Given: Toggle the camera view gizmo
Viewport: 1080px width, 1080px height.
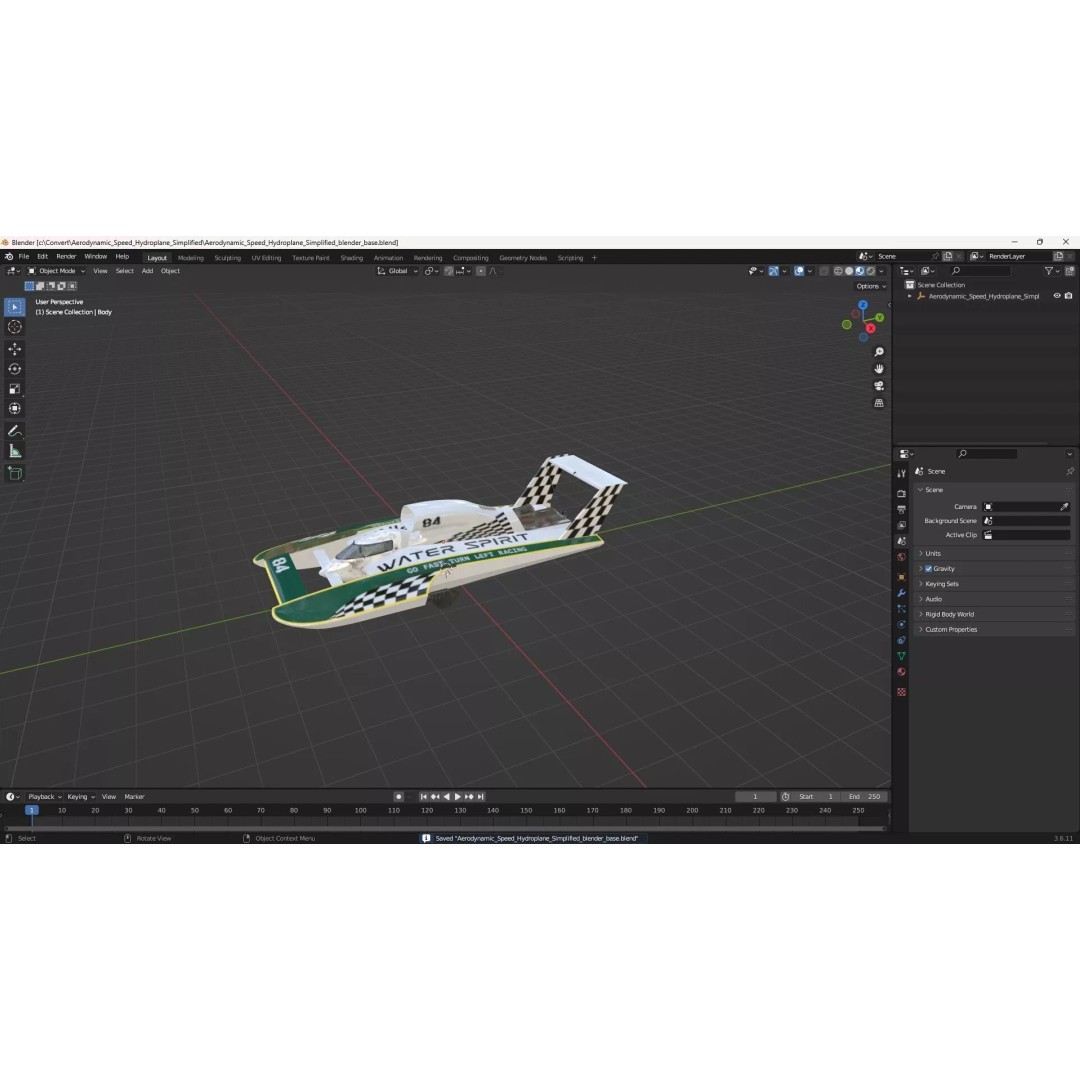Looking at the screenshot, I should (879, 386).
